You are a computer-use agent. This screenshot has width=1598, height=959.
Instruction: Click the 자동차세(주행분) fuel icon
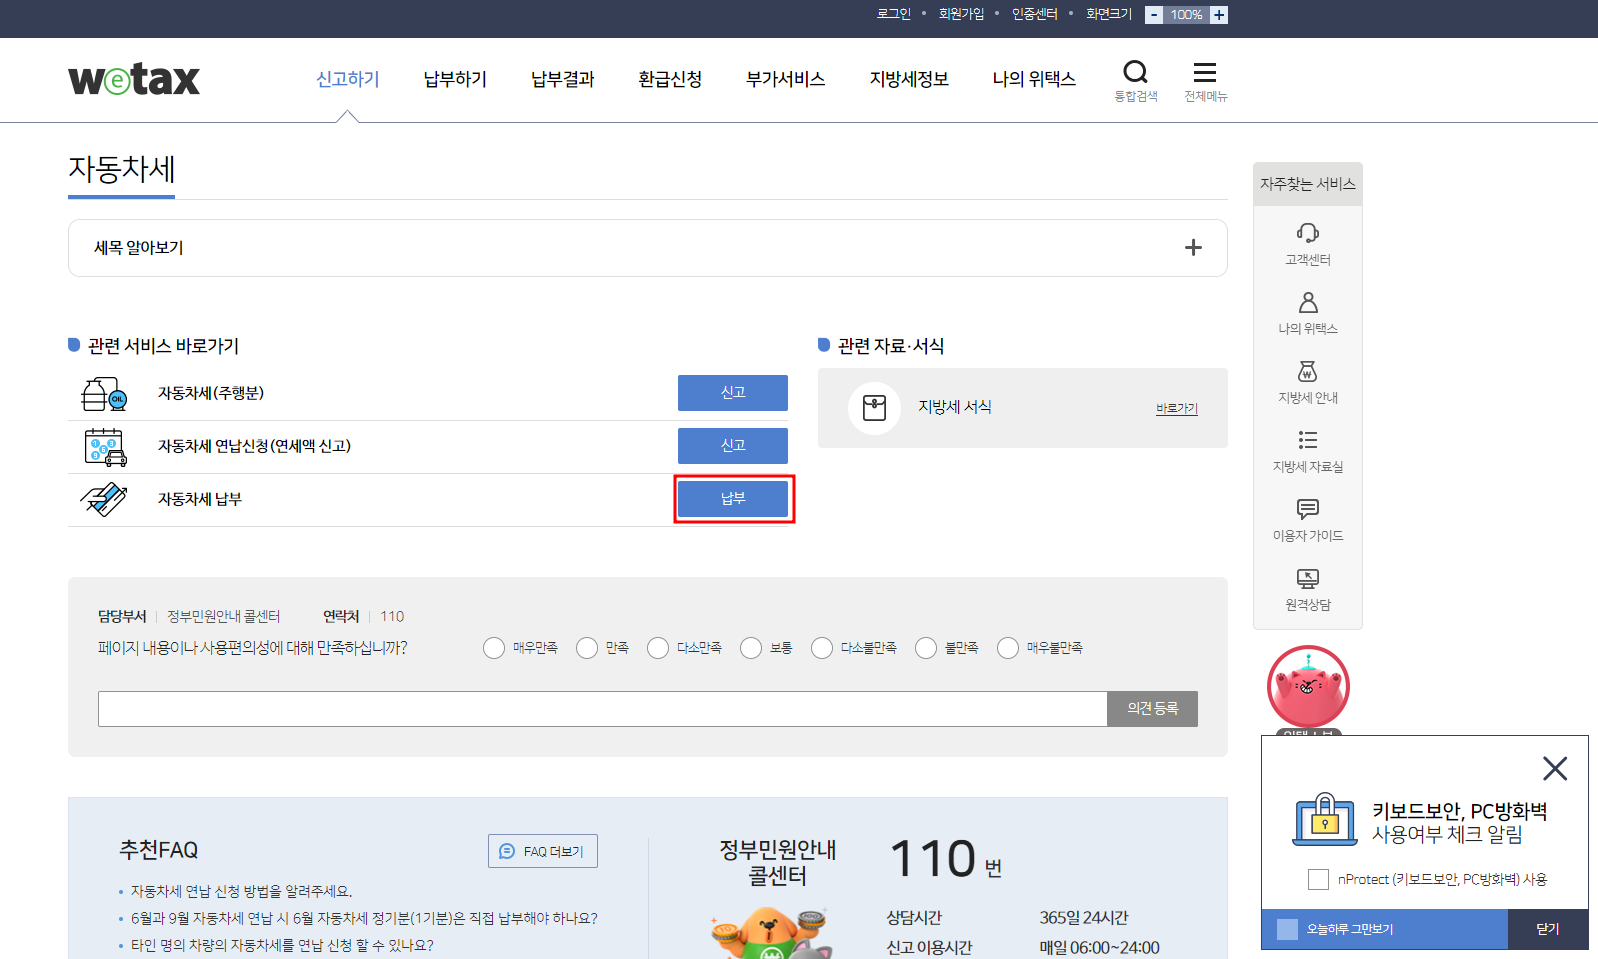[x=104, y=394]
